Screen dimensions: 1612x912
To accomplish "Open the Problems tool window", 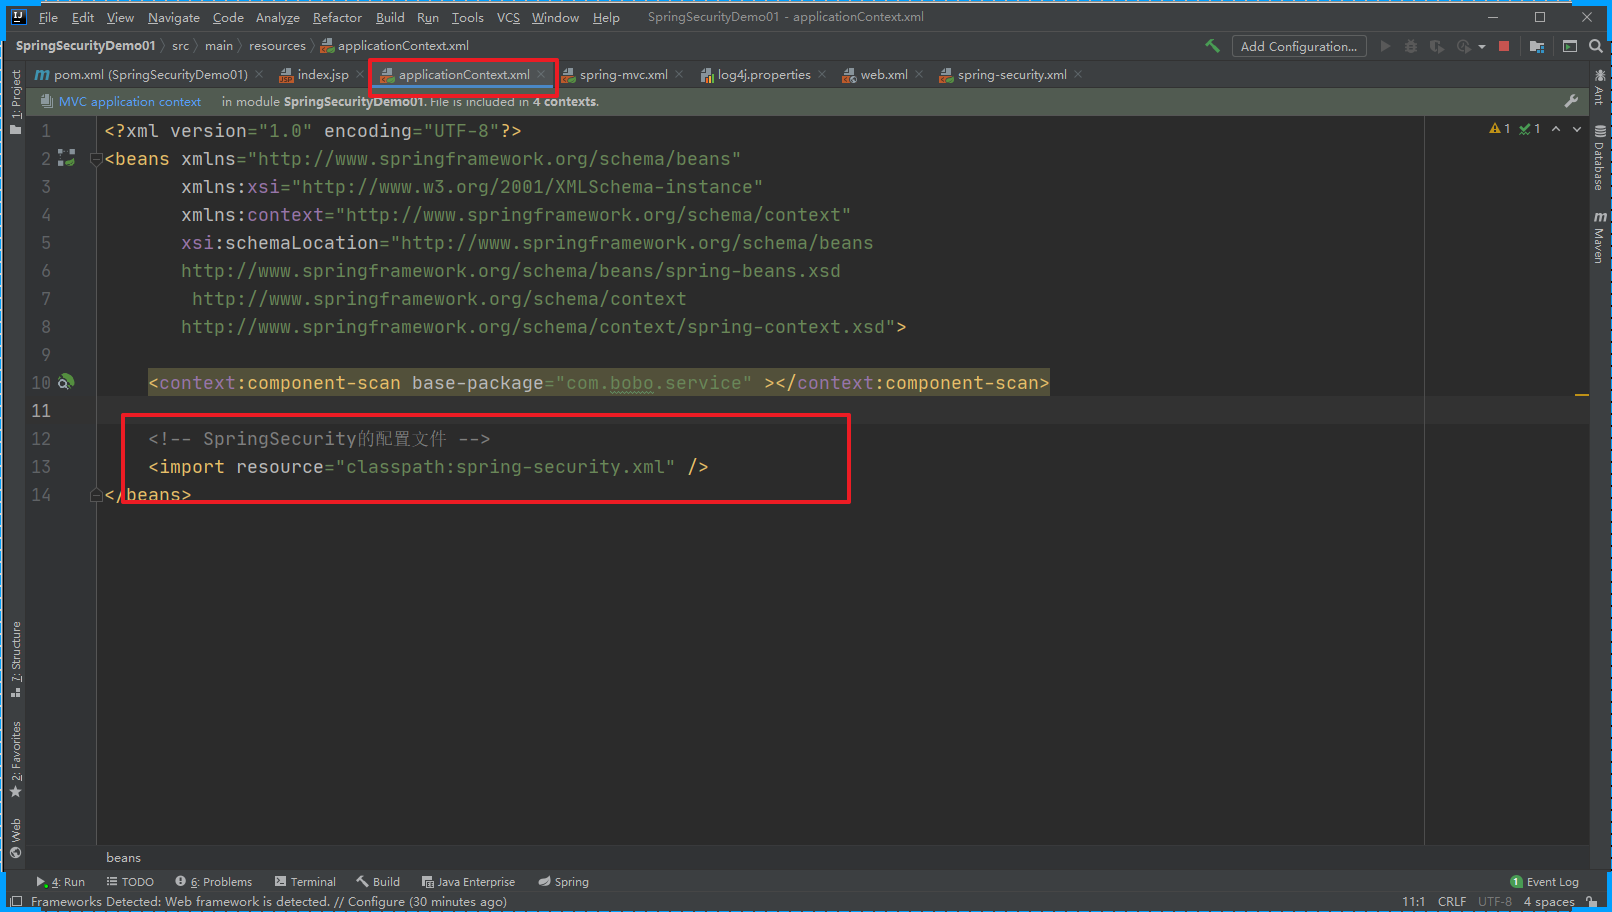I will pyautogui.click(x=213, y=881).
